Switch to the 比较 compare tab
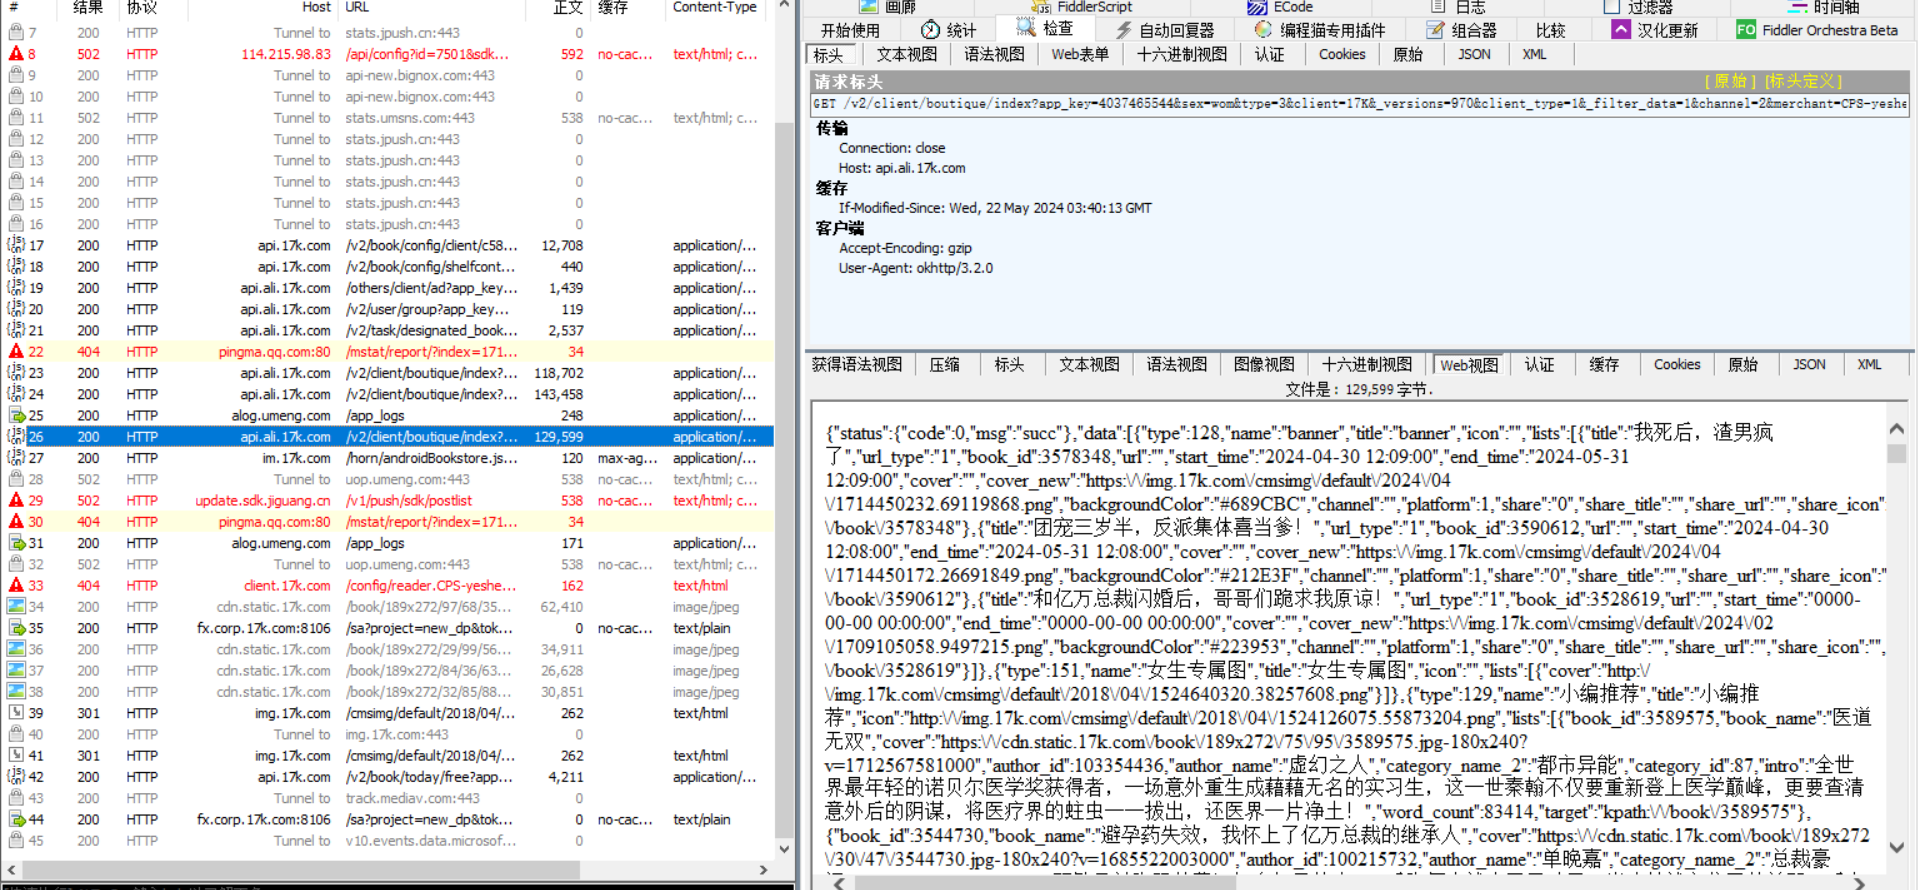The image size is (1918, 890). pos(1550,31)
